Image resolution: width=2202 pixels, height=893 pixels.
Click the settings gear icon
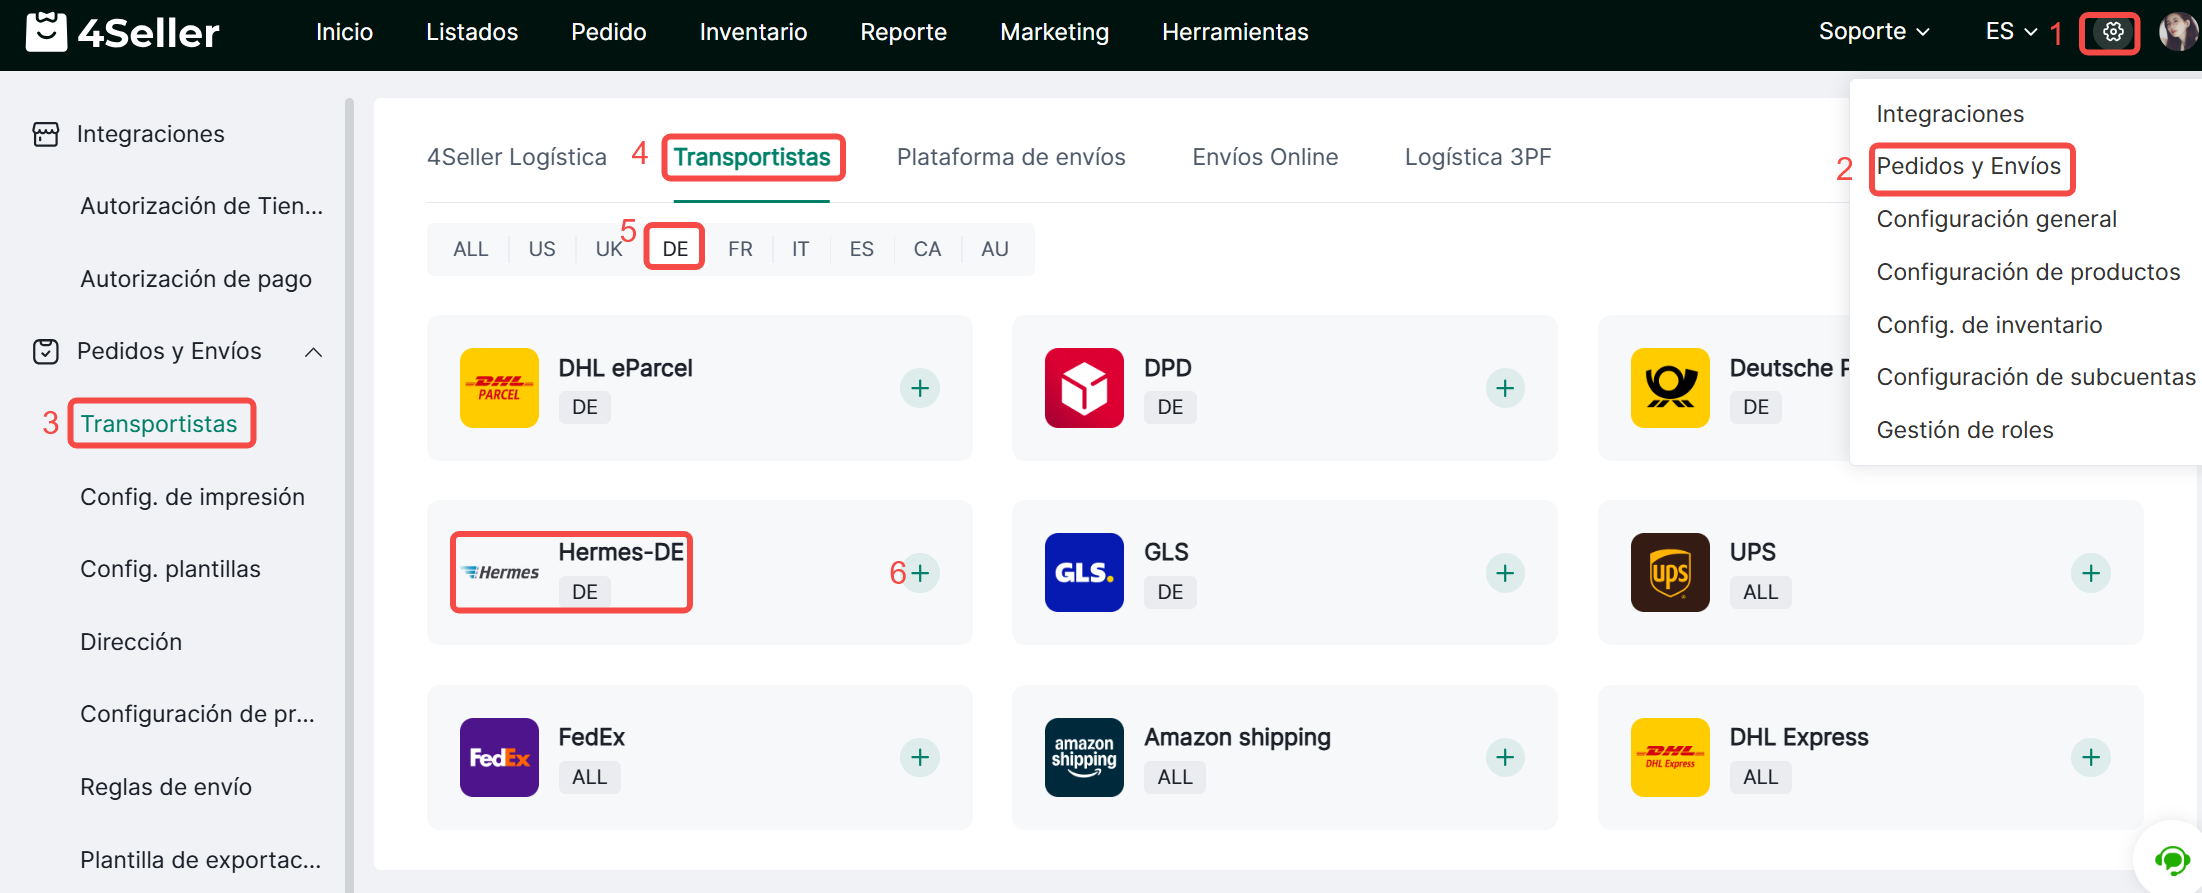(2112, 32)
